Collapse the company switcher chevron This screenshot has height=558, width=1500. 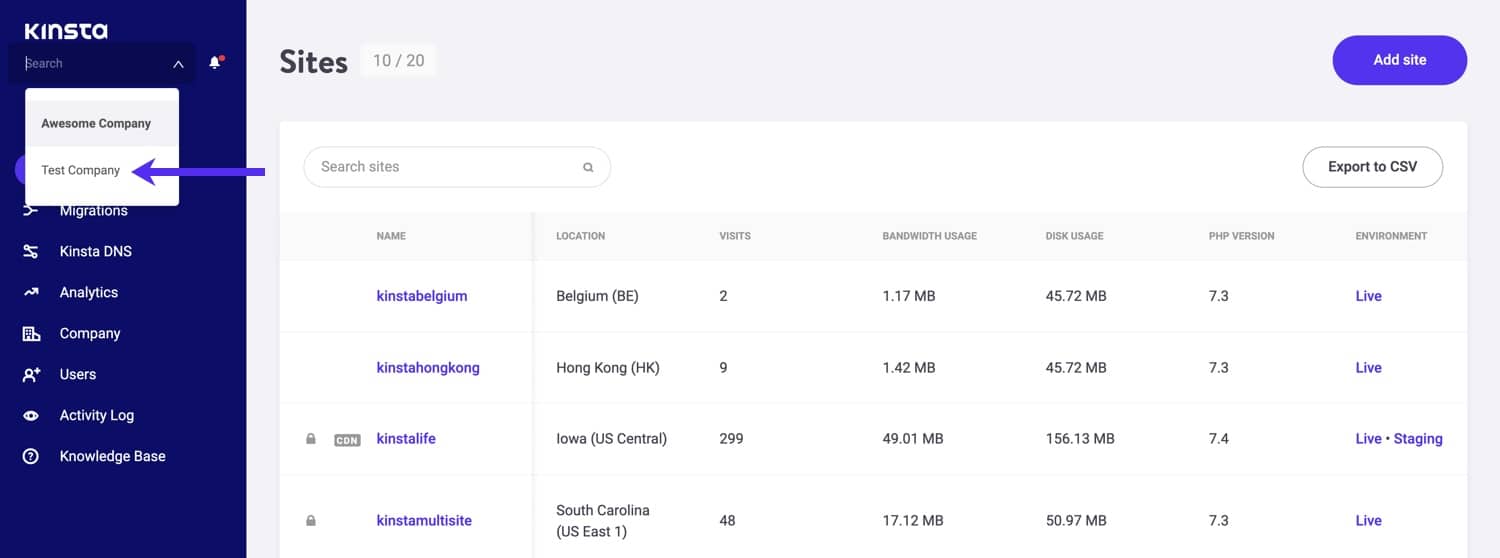178,64
